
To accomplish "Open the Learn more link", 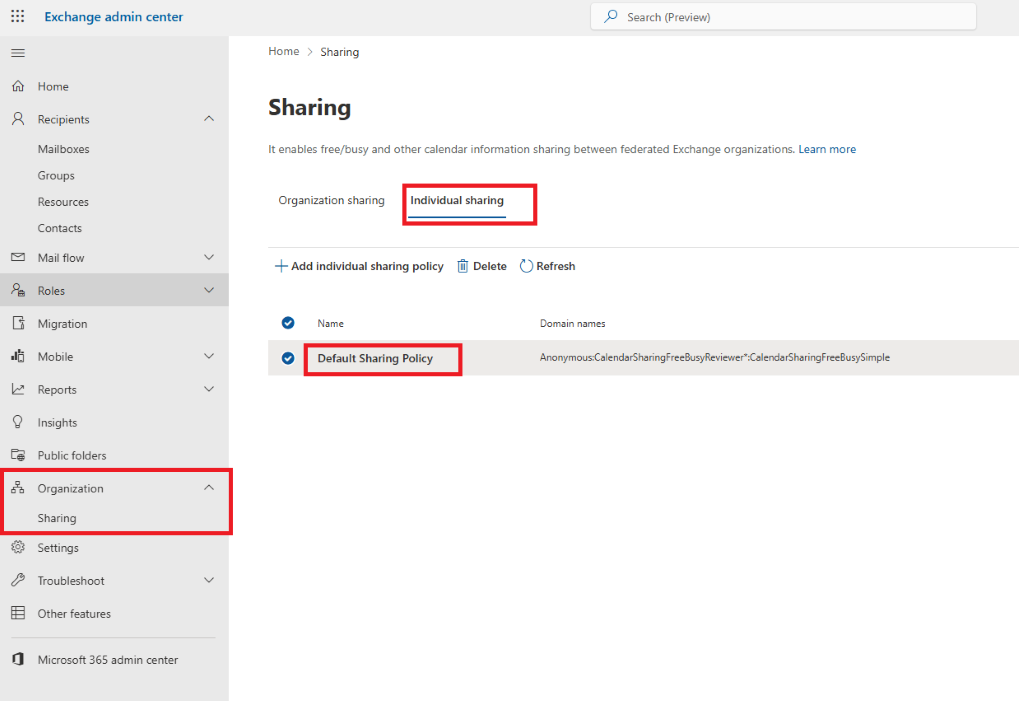I will pos(826,148).
